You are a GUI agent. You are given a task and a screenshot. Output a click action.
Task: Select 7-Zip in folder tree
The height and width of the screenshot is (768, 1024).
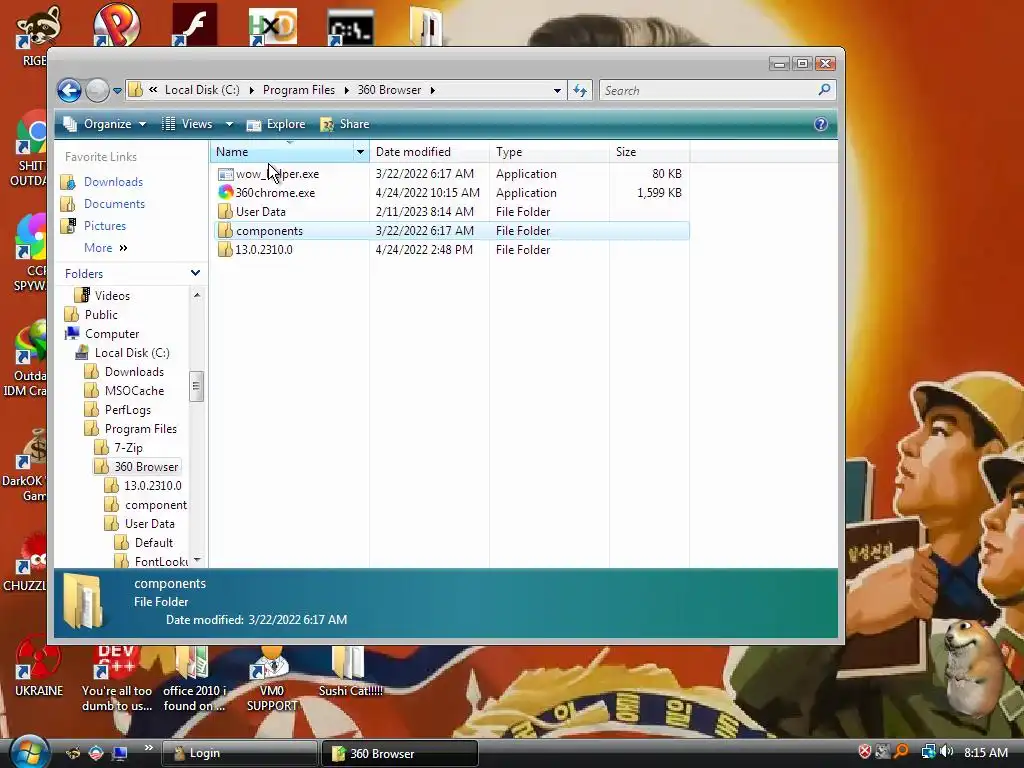pos(128,448)
